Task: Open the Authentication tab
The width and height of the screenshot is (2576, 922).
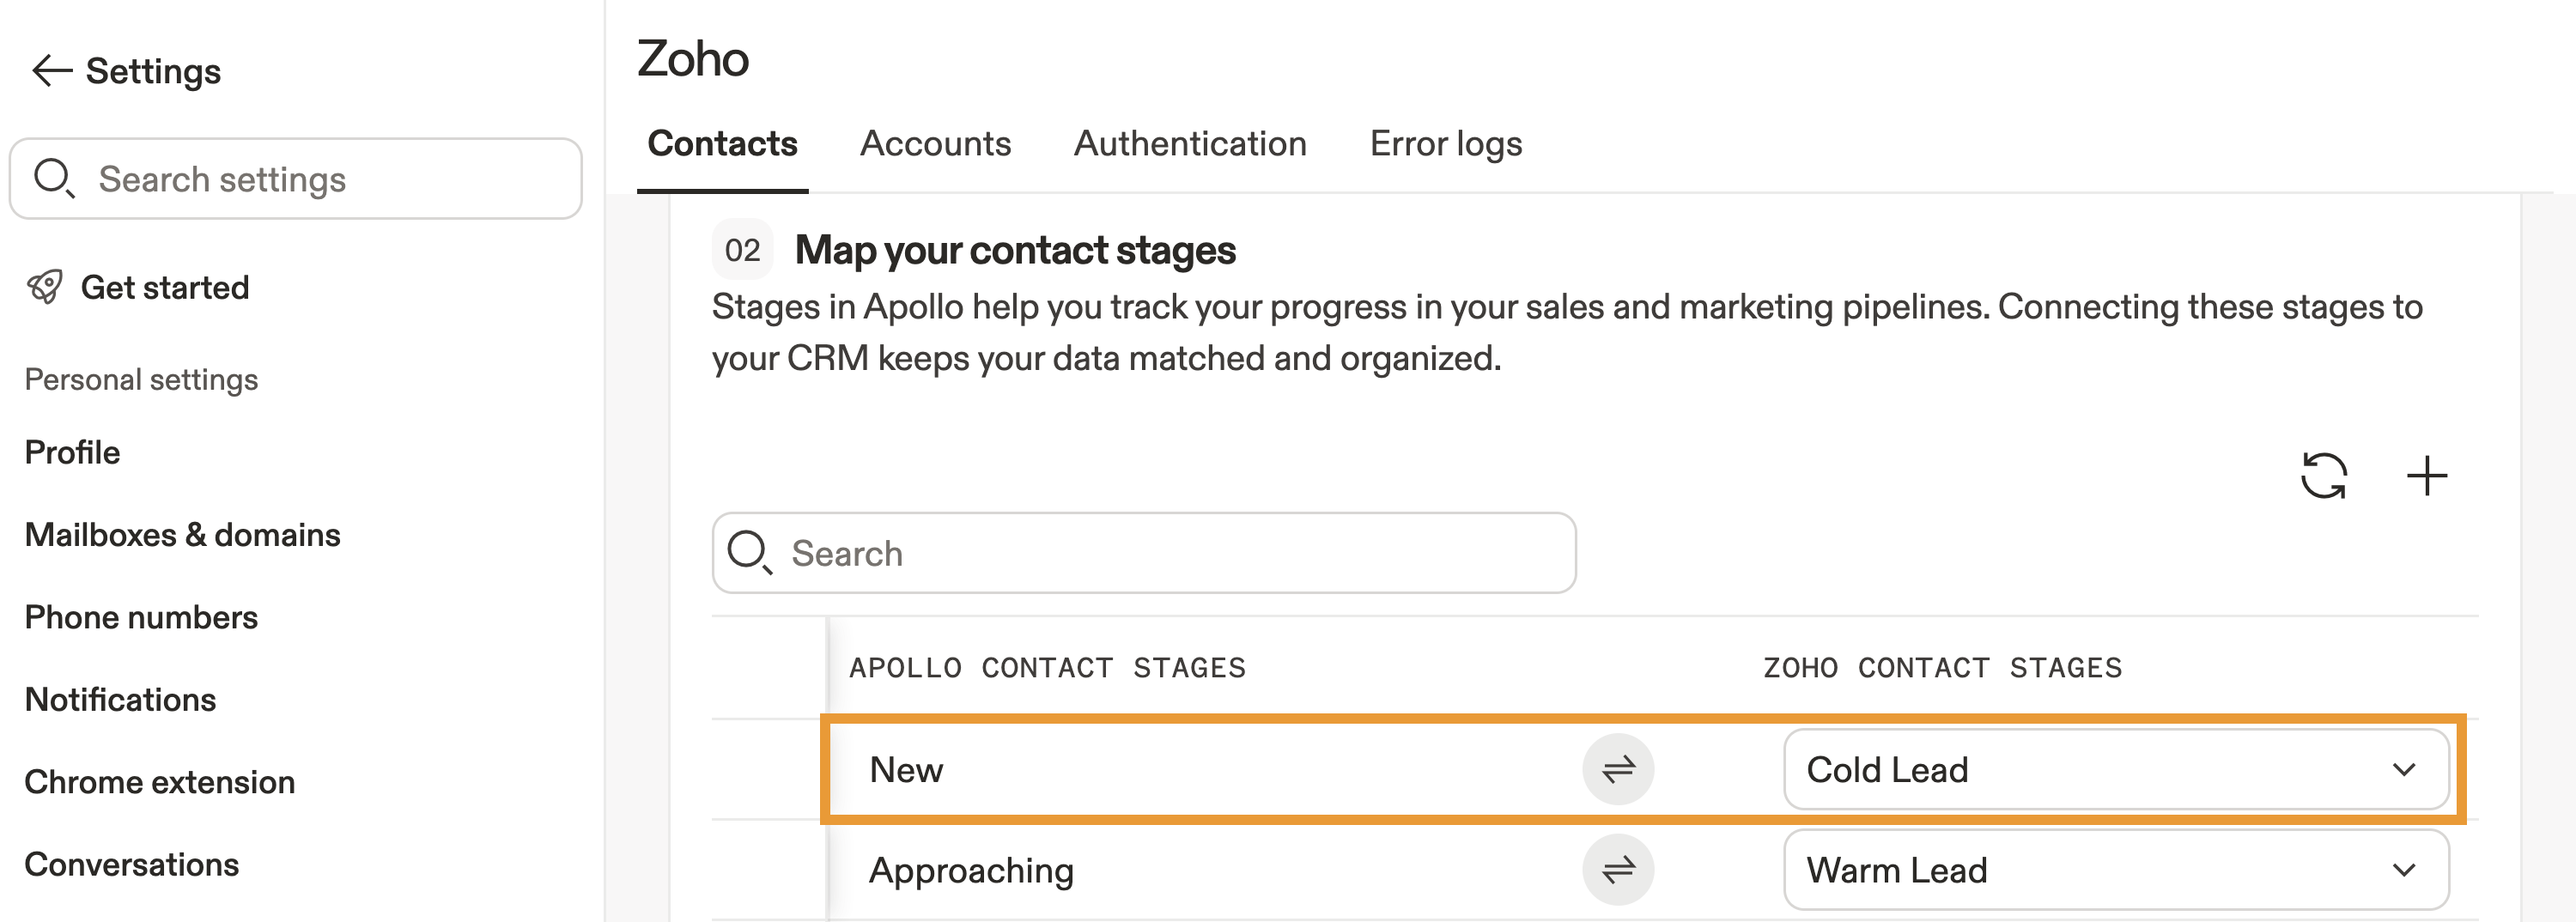Action: 1190,144
